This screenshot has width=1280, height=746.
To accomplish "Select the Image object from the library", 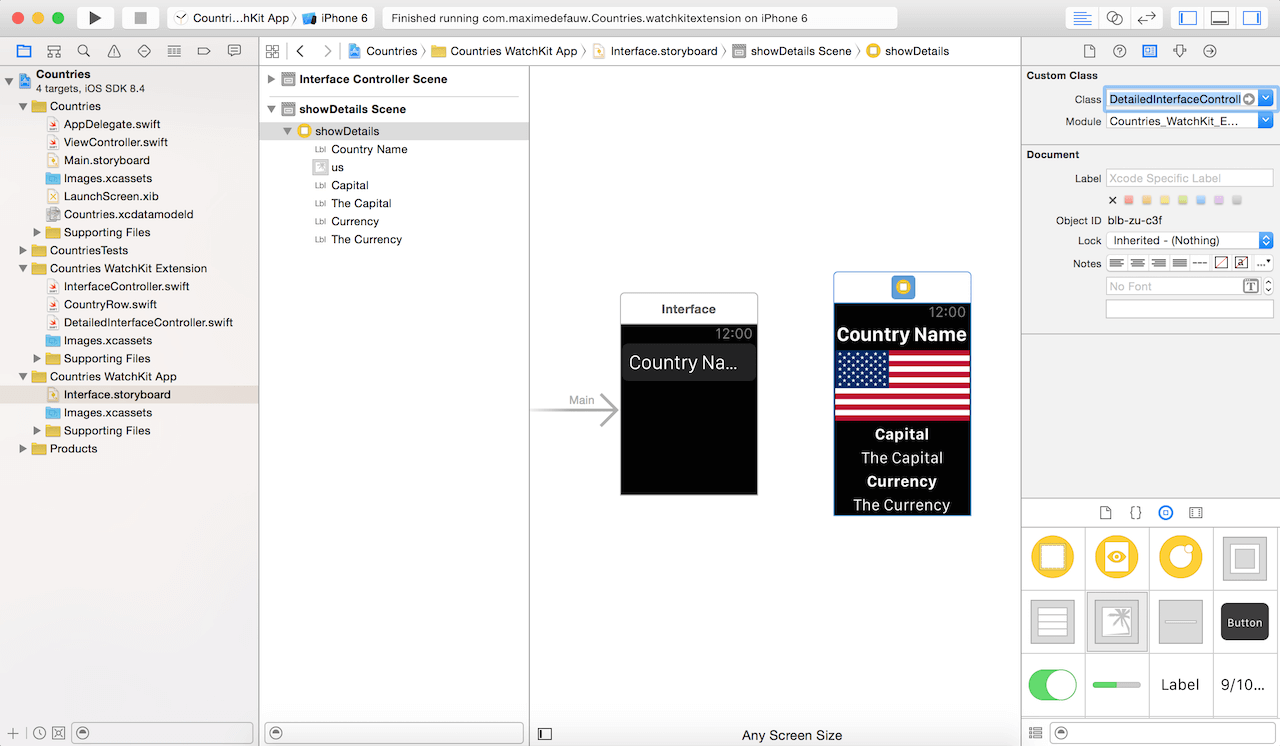I will point(1117,621).
